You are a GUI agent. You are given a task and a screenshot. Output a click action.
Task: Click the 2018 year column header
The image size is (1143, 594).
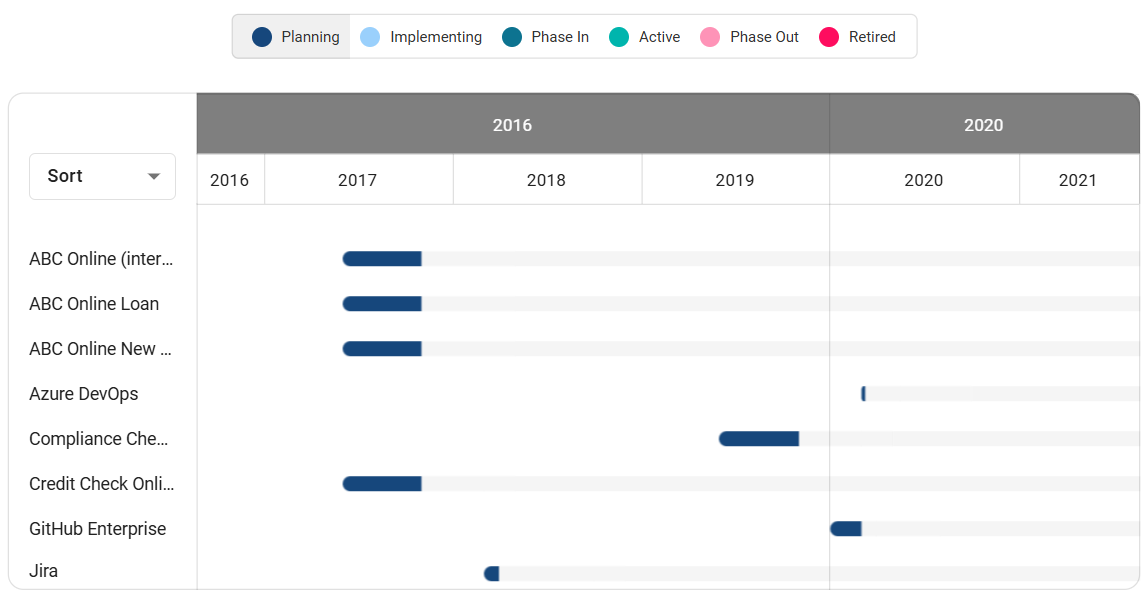coord(546,180)
